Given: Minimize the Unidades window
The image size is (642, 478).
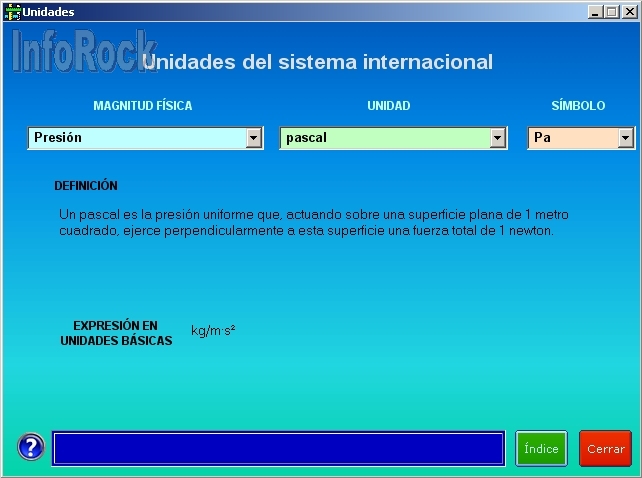Looking at the screenshot, I should coord(595,12).
